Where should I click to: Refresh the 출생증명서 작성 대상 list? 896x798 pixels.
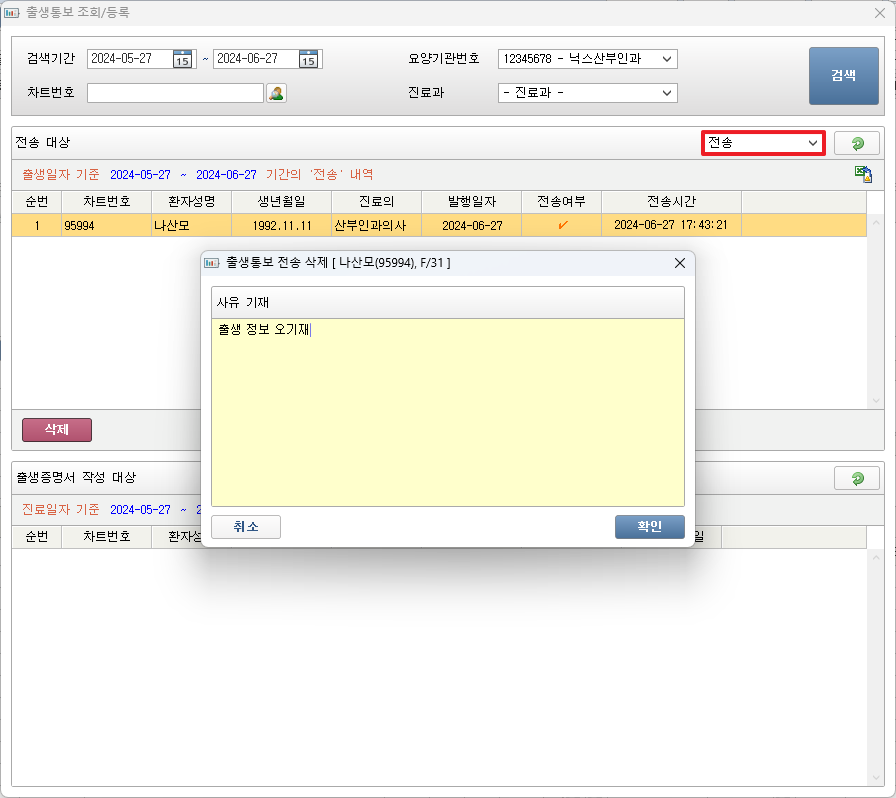point(857,478)
